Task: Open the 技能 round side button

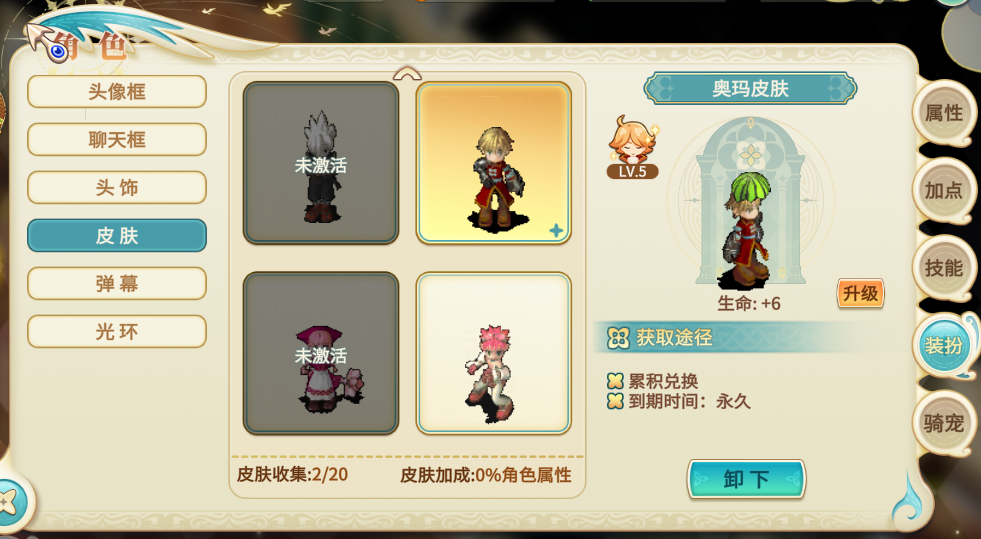Action: pyautogui.click(x=943, y=268)
